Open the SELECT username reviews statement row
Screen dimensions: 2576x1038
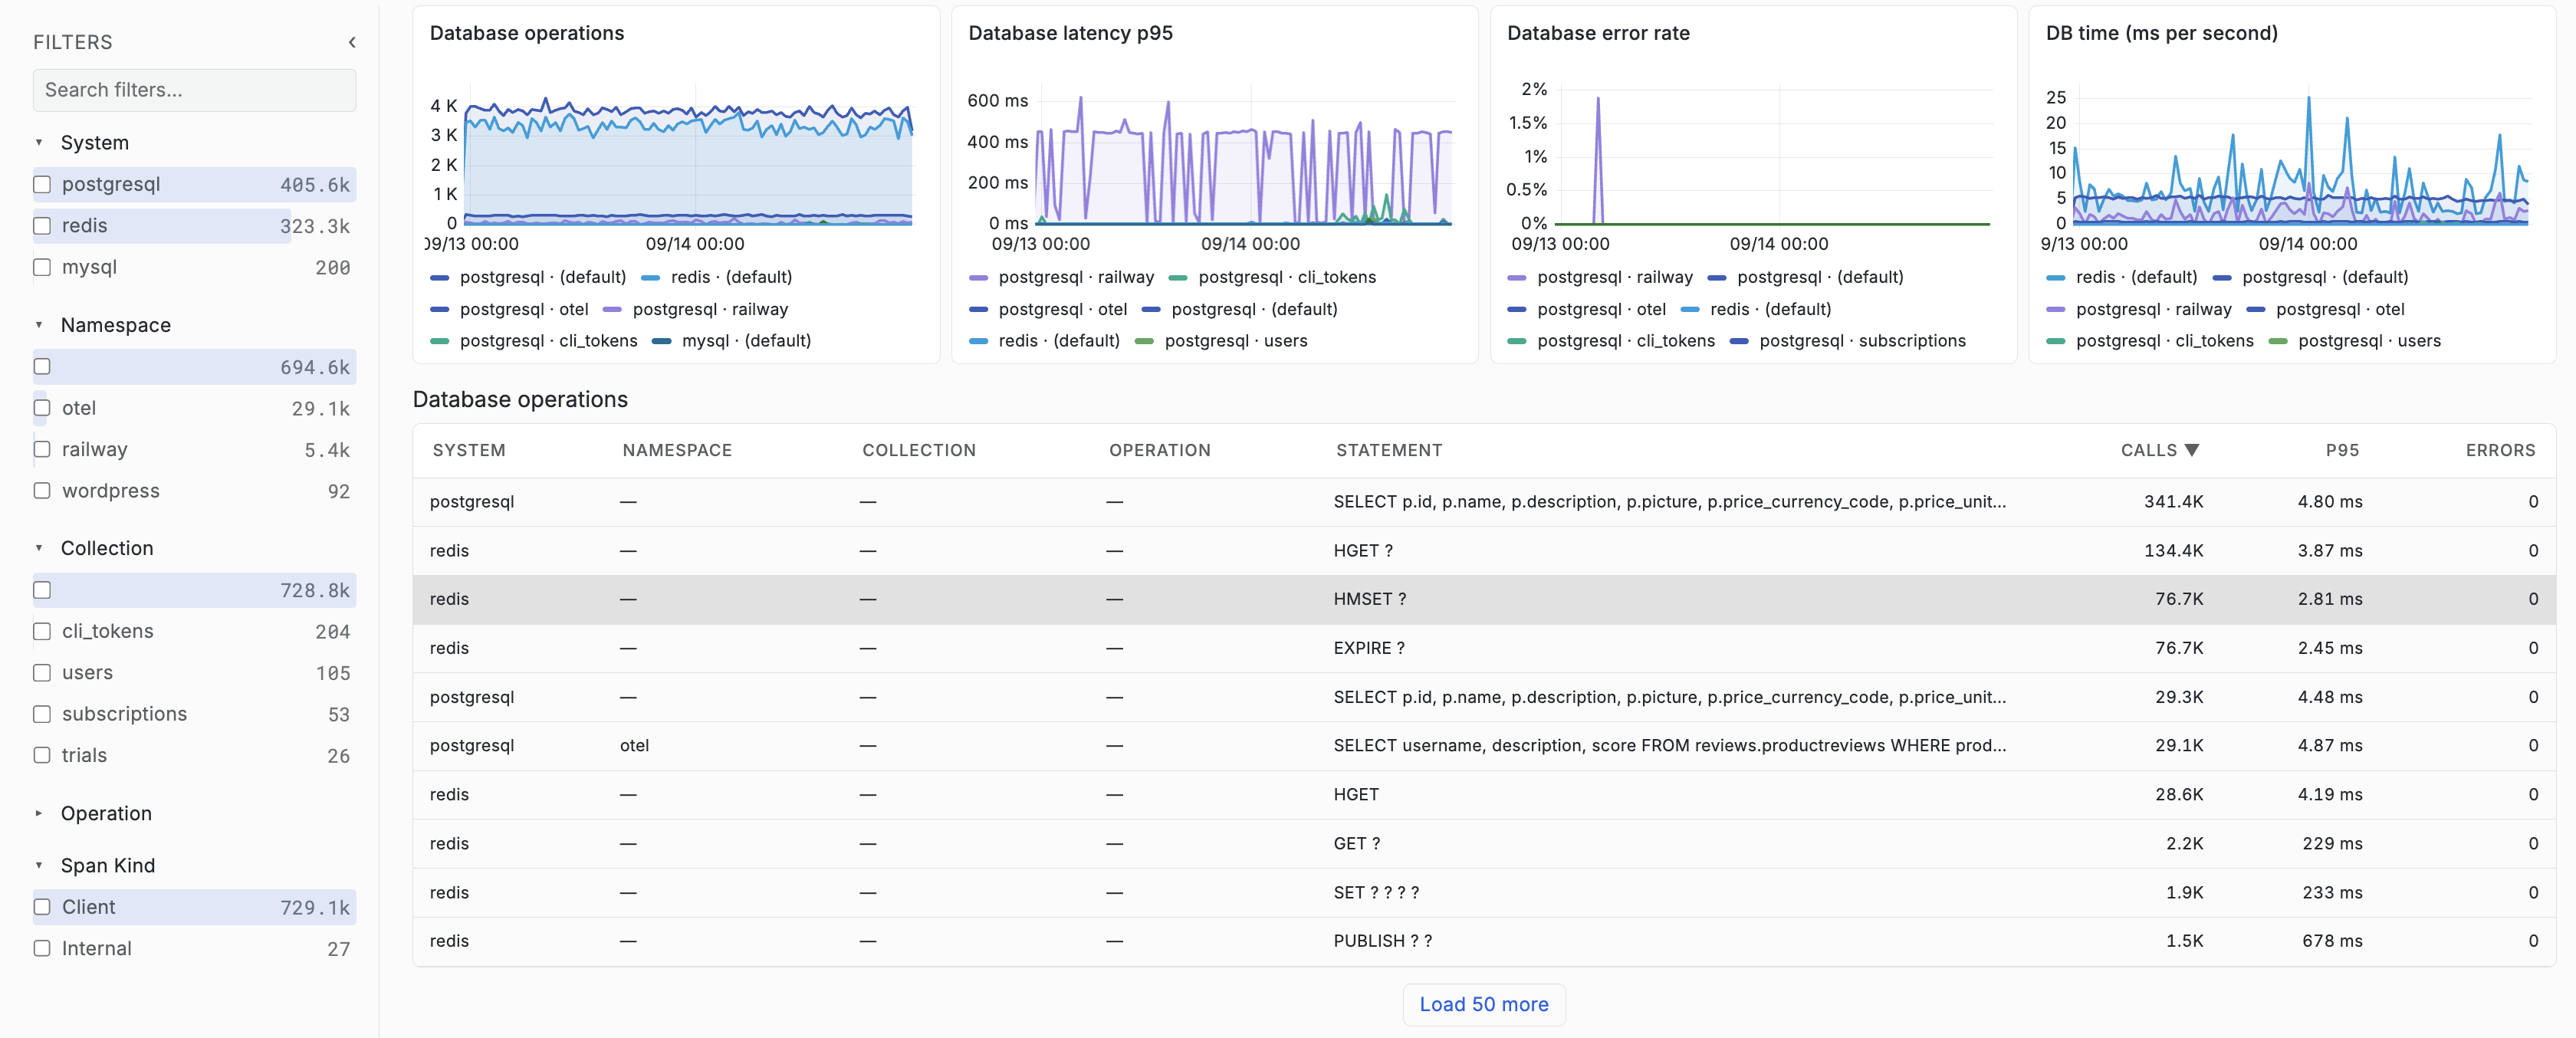(1484, 746)
